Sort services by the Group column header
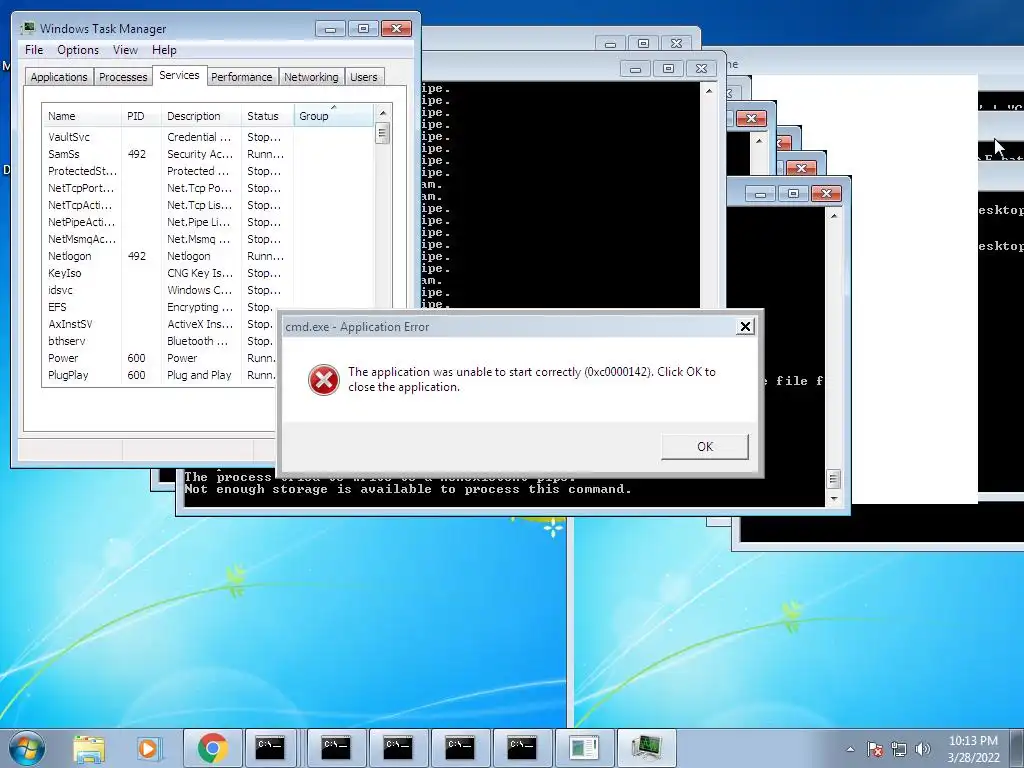The image size is (1024, 768). click(x=334, y=116)
